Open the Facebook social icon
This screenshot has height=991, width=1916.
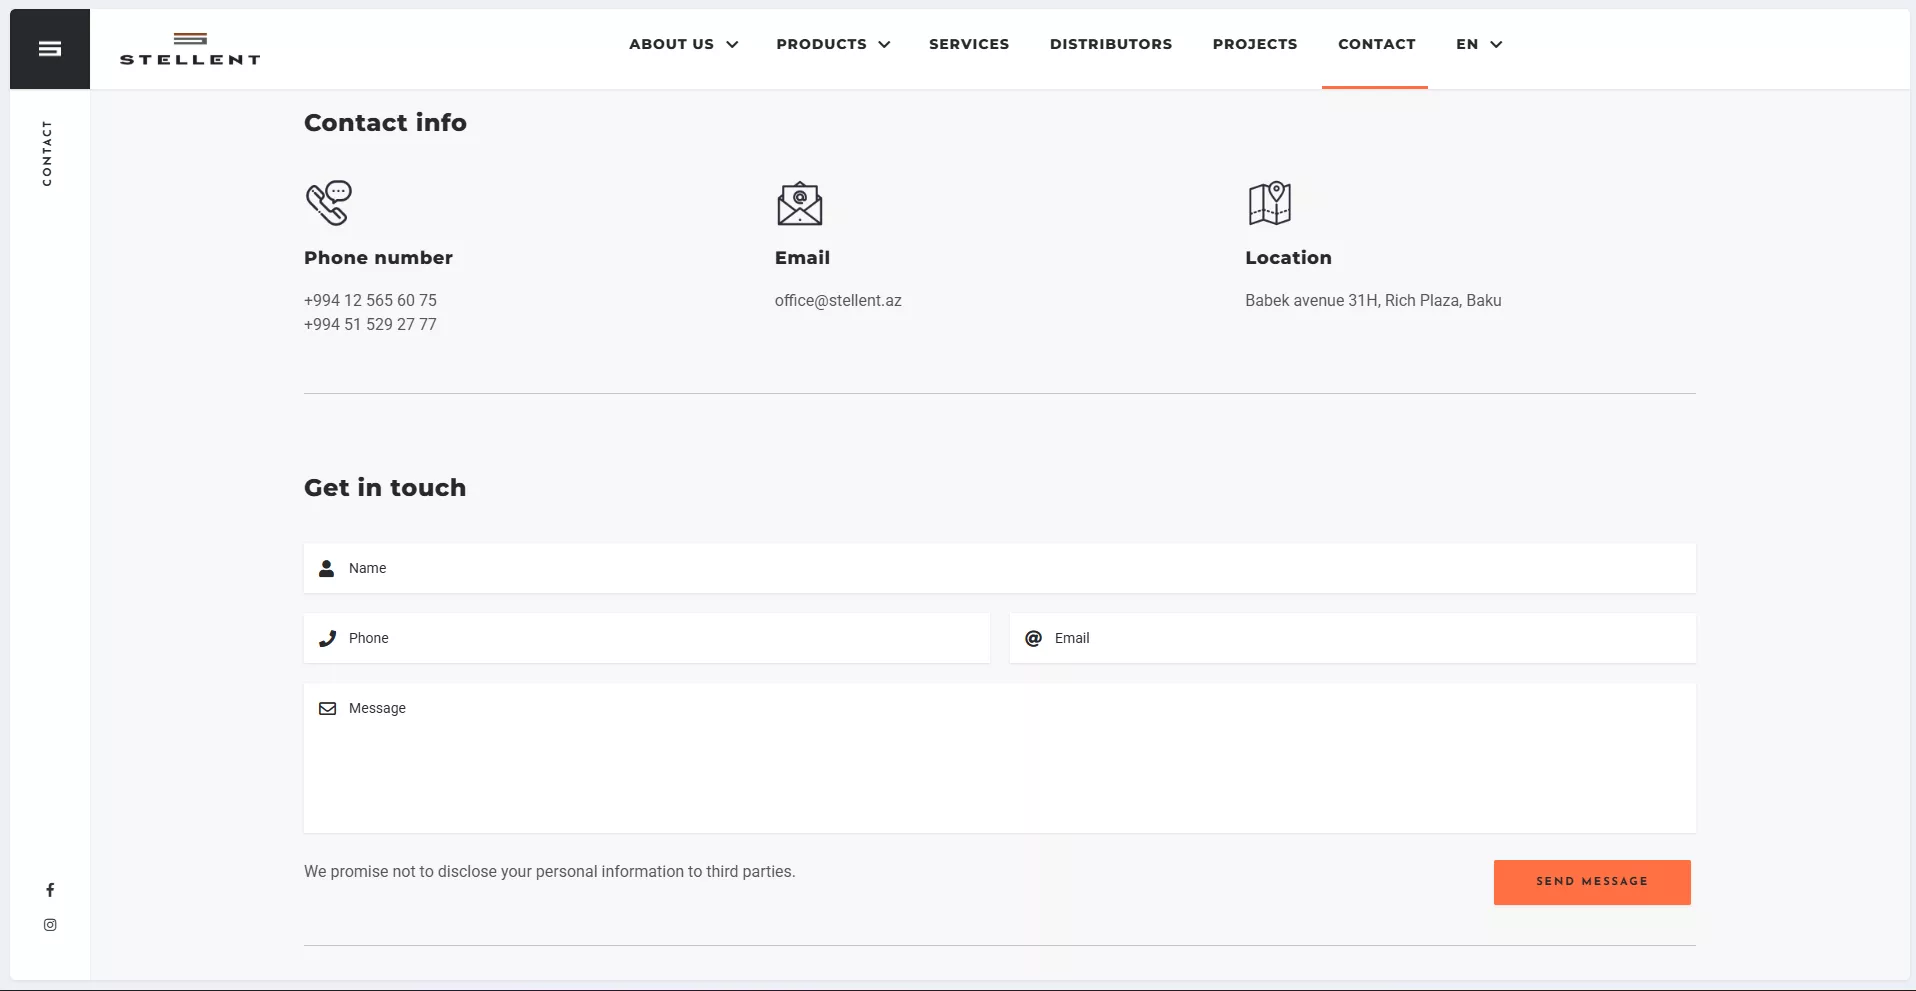tap(50, 890)
